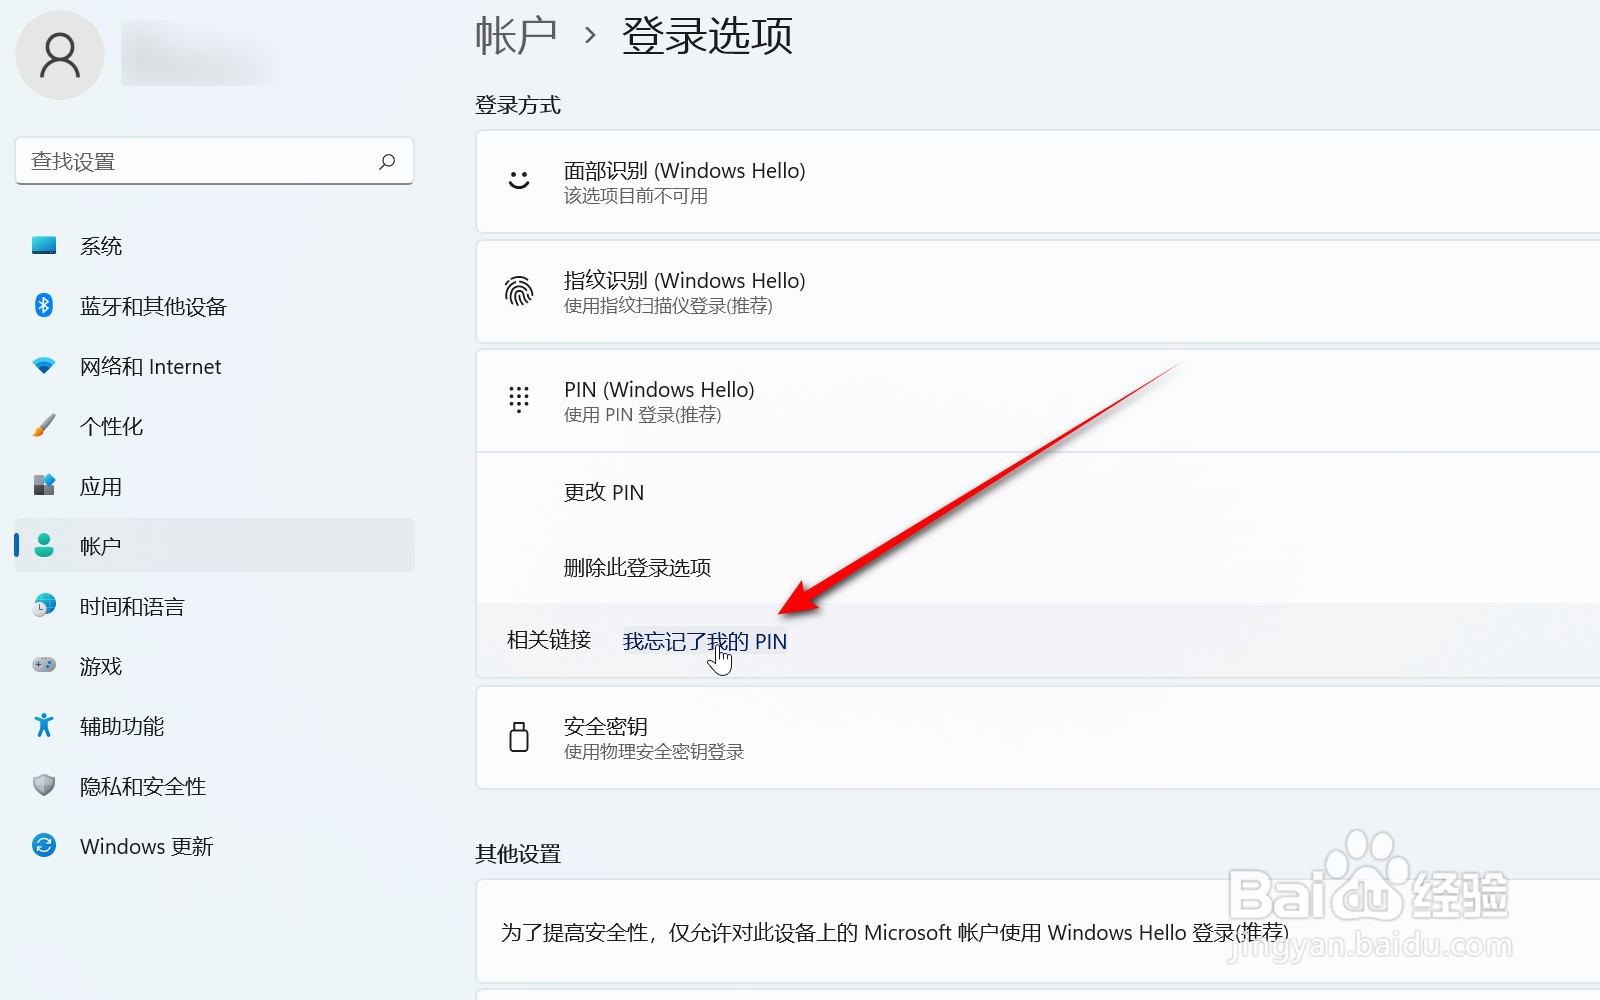Focus the 查找设置 search field

pos(214,161)
